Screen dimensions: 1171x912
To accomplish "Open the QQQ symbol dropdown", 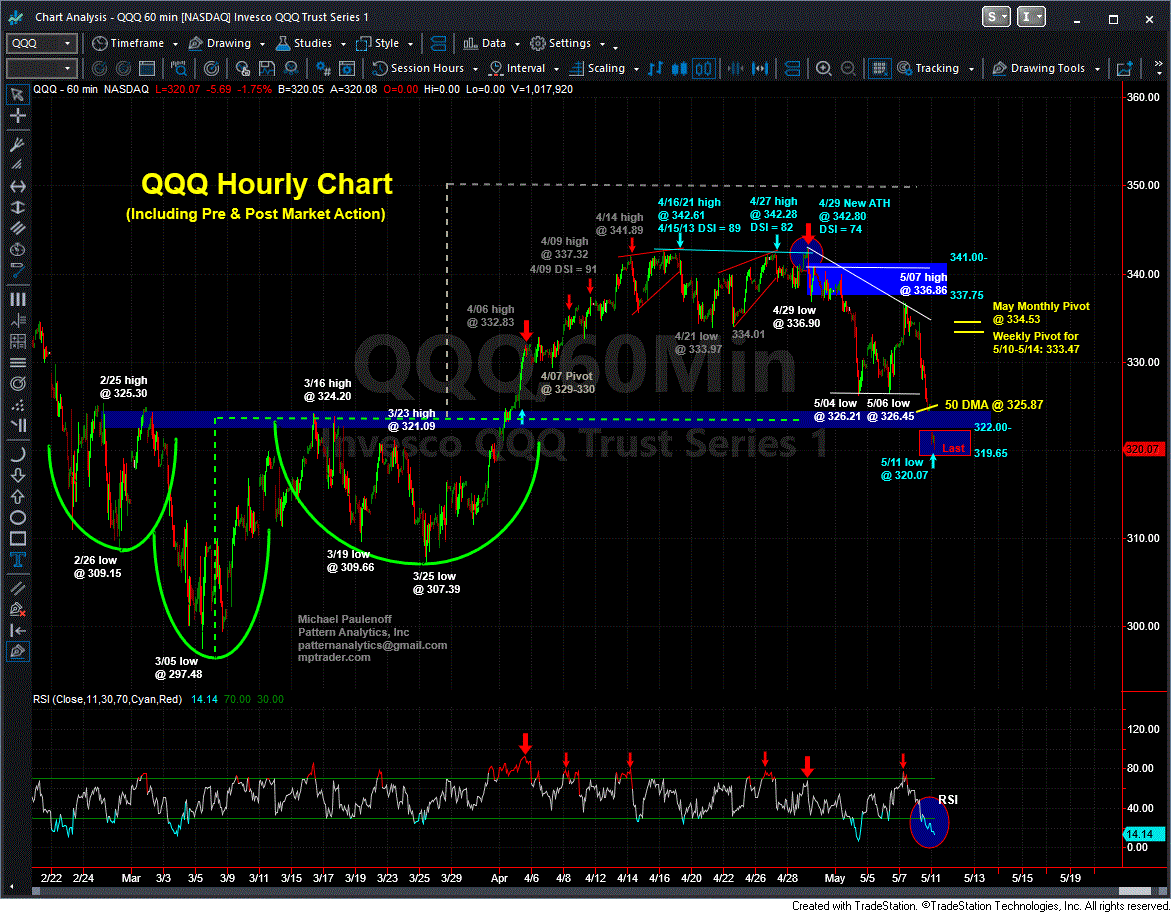I will click(67, 43).
